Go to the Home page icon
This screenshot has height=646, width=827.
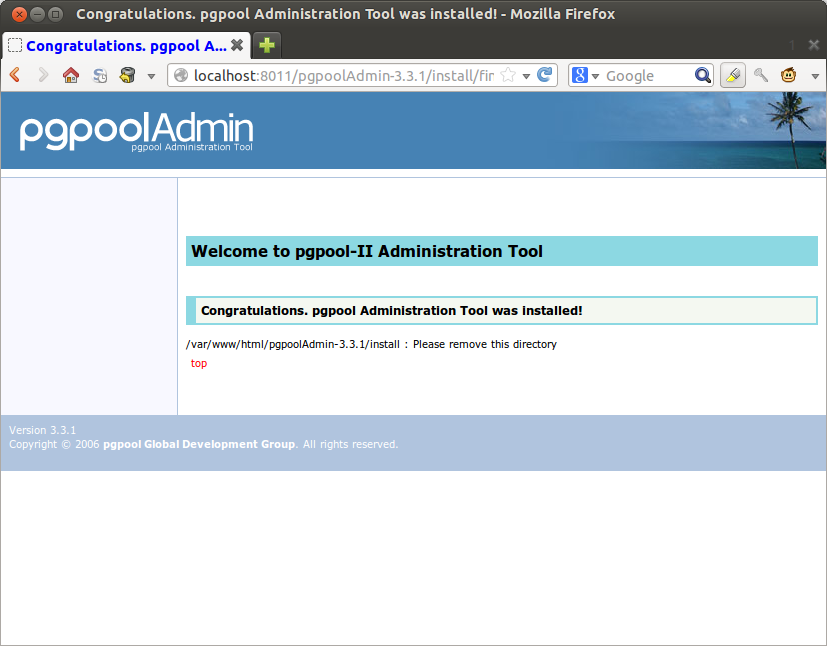tap(71, 75)
